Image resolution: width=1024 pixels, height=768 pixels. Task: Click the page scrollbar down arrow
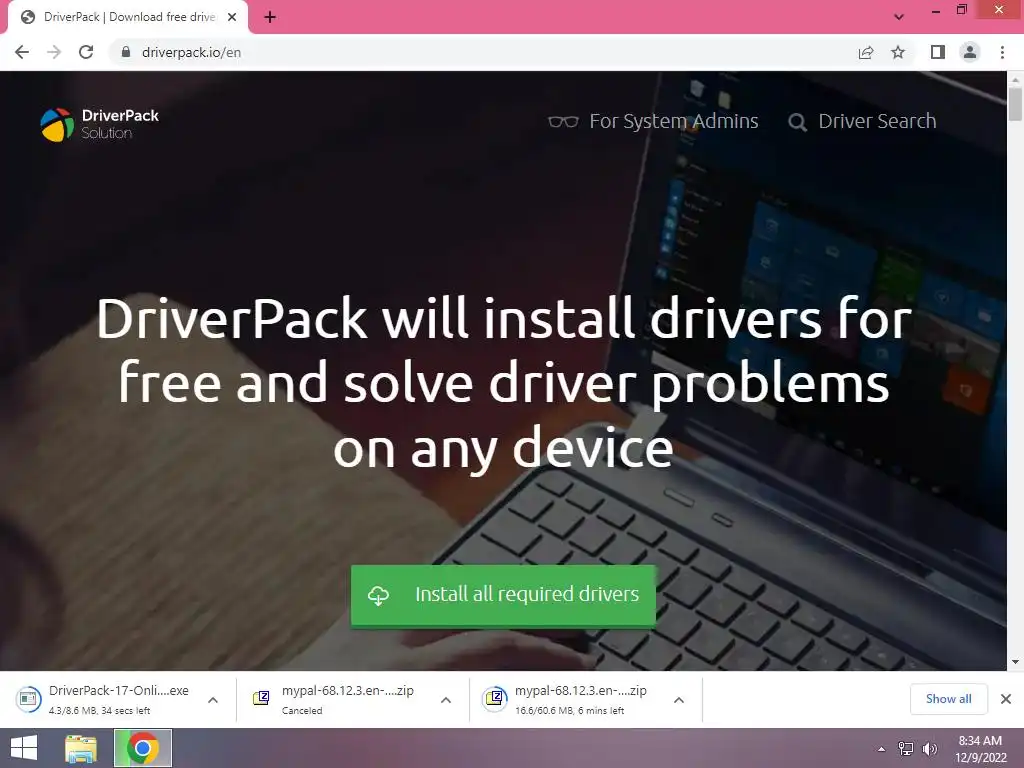coord(1016,662)
